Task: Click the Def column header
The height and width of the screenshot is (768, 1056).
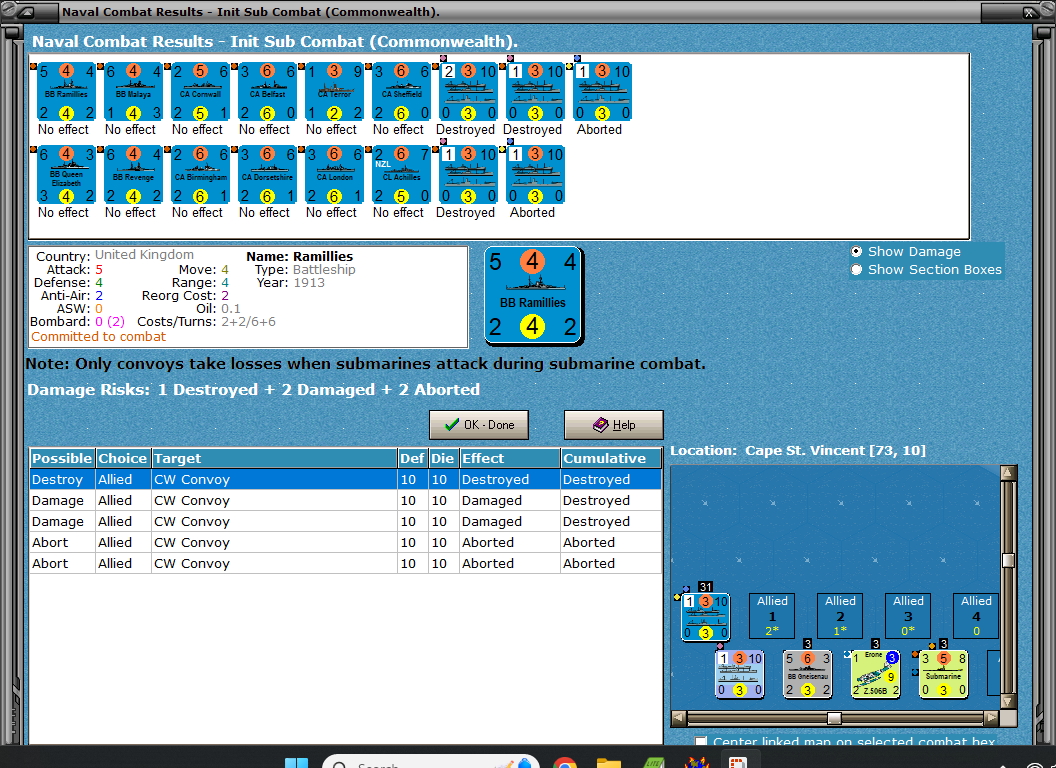Action: click(x=412, y=458)
